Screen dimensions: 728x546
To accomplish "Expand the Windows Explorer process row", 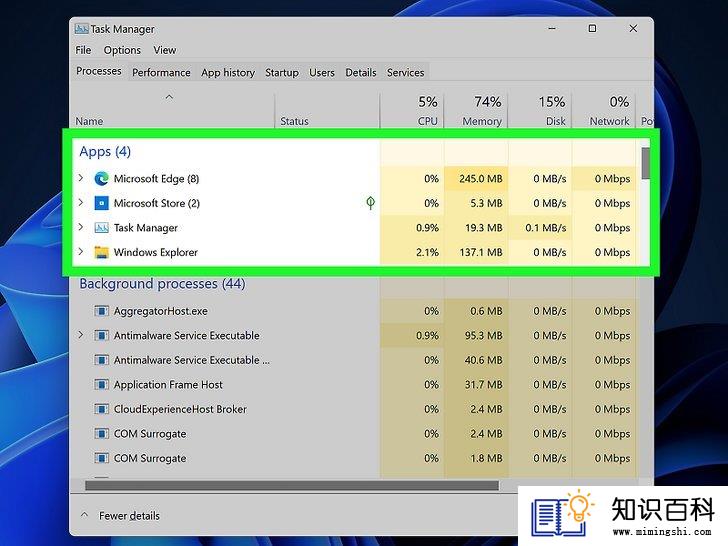I will pos(81,252).
